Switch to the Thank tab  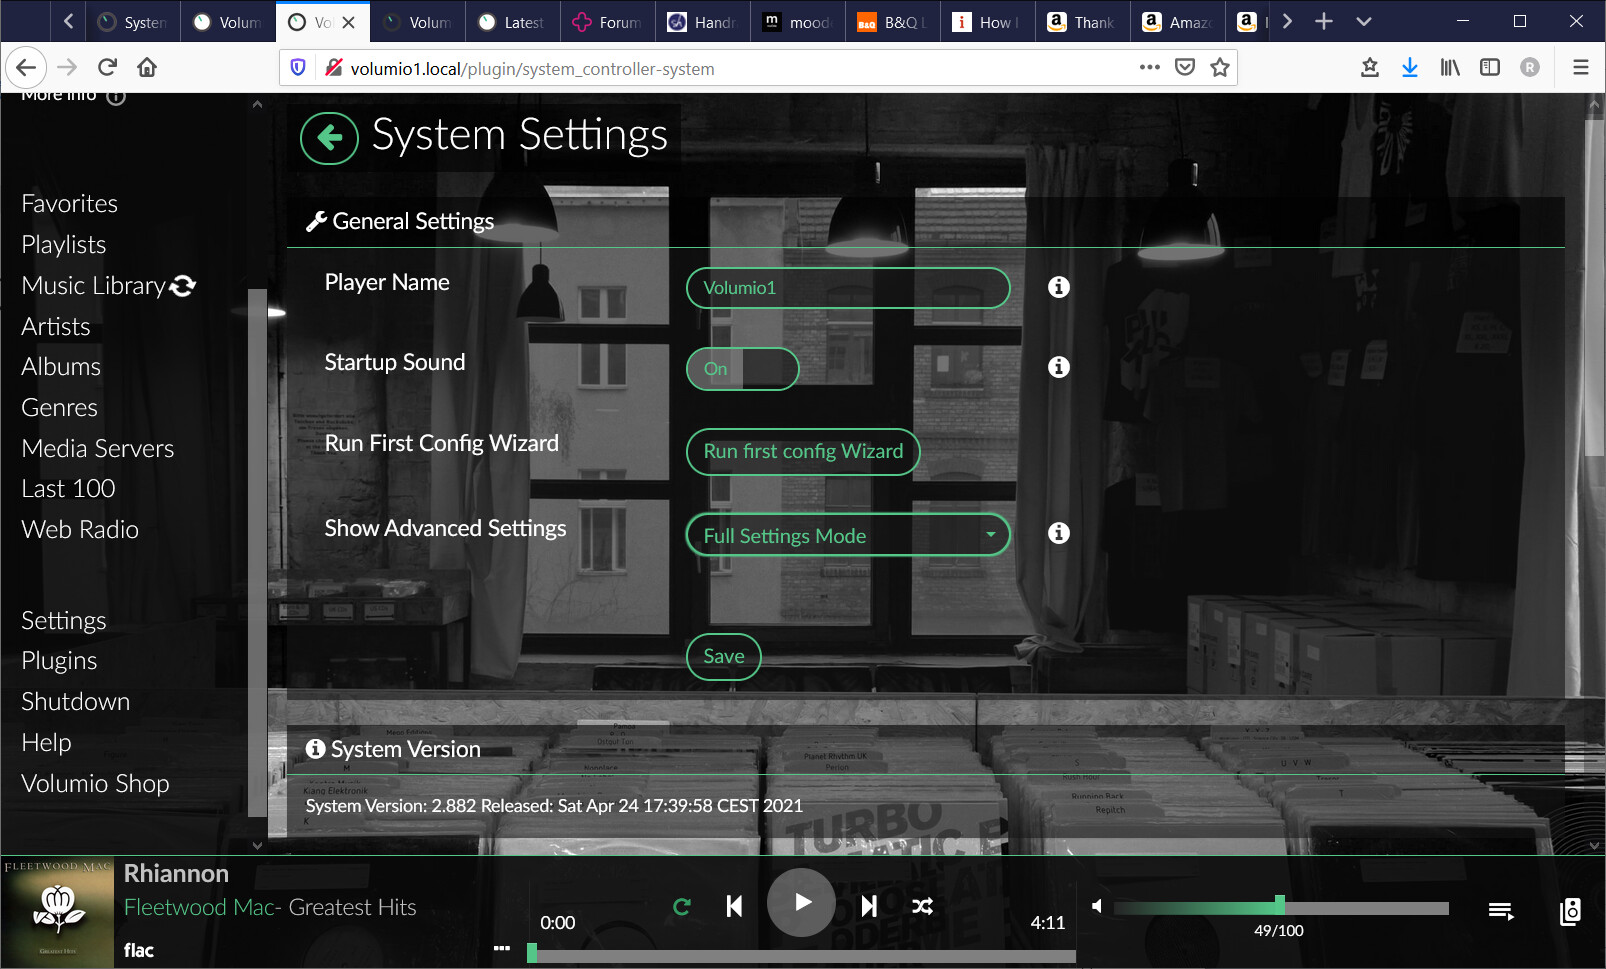pyautogui.click(x=1082, y=22)
